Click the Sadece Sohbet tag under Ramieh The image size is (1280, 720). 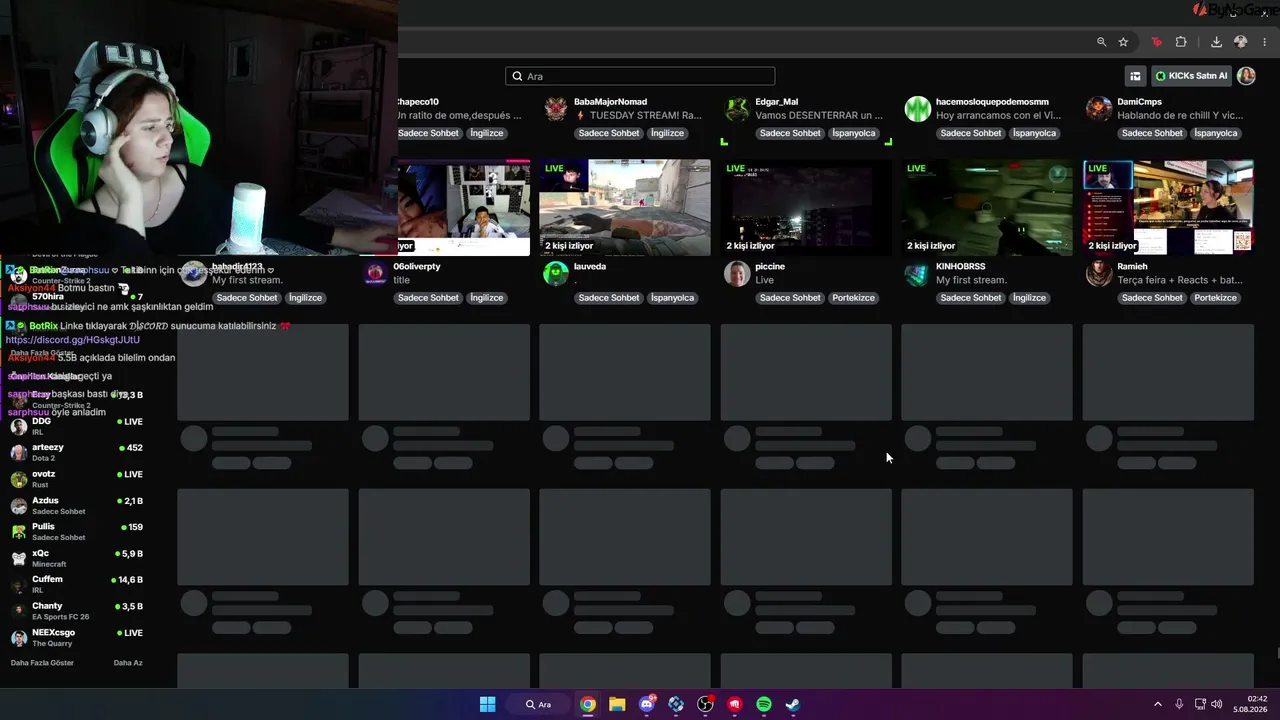(1152, 298)
